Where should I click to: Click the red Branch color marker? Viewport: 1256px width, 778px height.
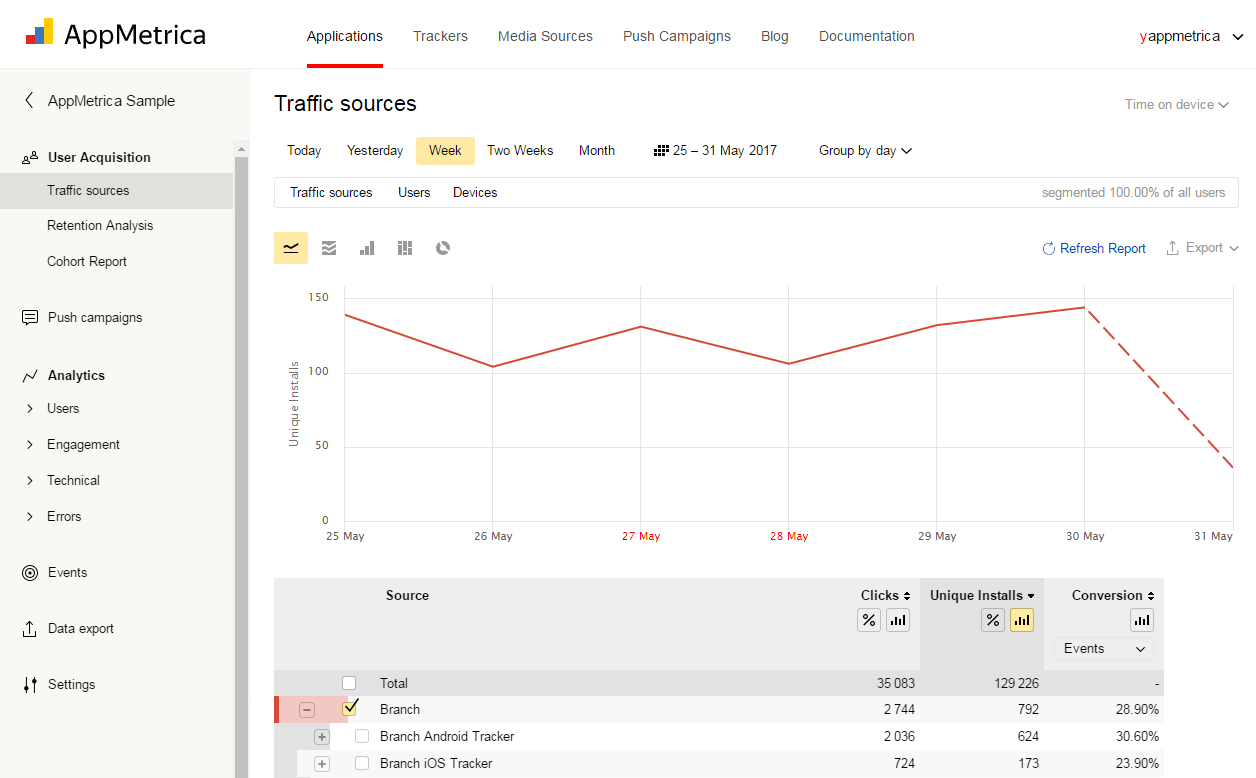pos(277,710)
